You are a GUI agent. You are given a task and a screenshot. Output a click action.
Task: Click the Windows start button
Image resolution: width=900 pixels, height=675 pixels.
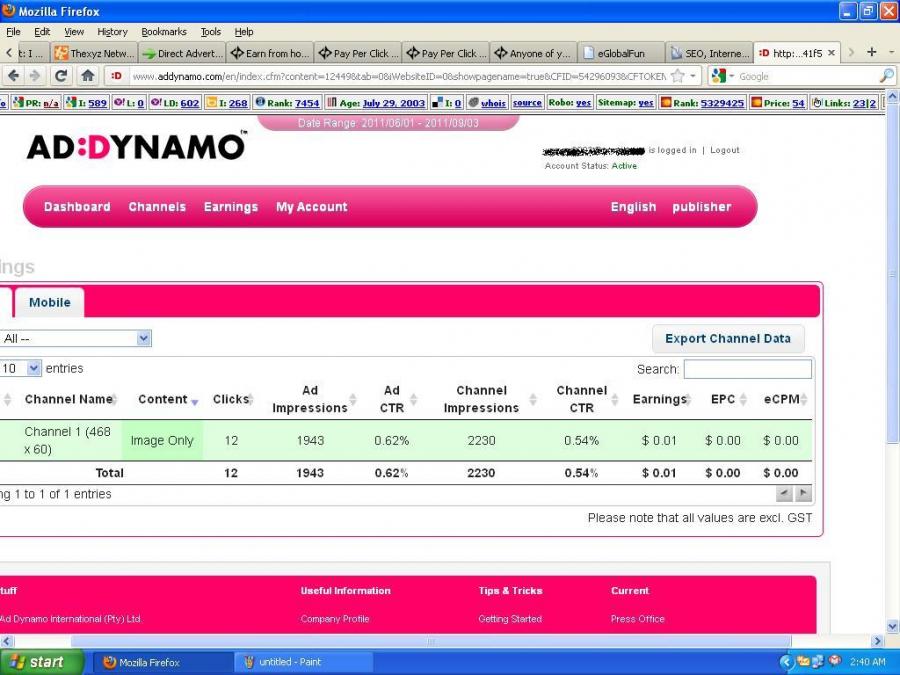pos(41,662)
